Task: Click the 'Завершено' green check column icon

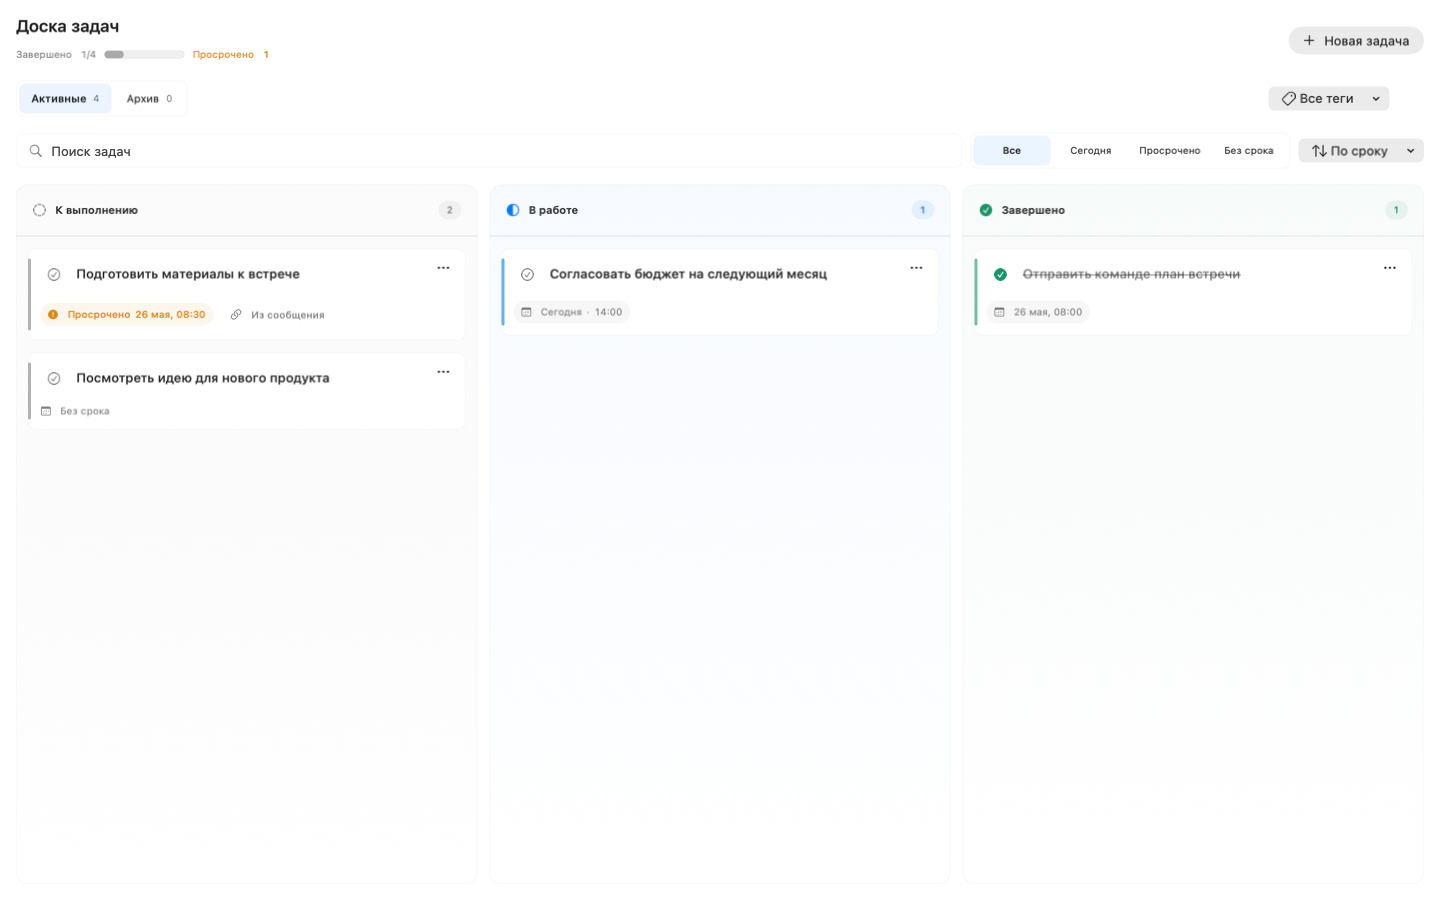Action: click(x=986, y=210)
